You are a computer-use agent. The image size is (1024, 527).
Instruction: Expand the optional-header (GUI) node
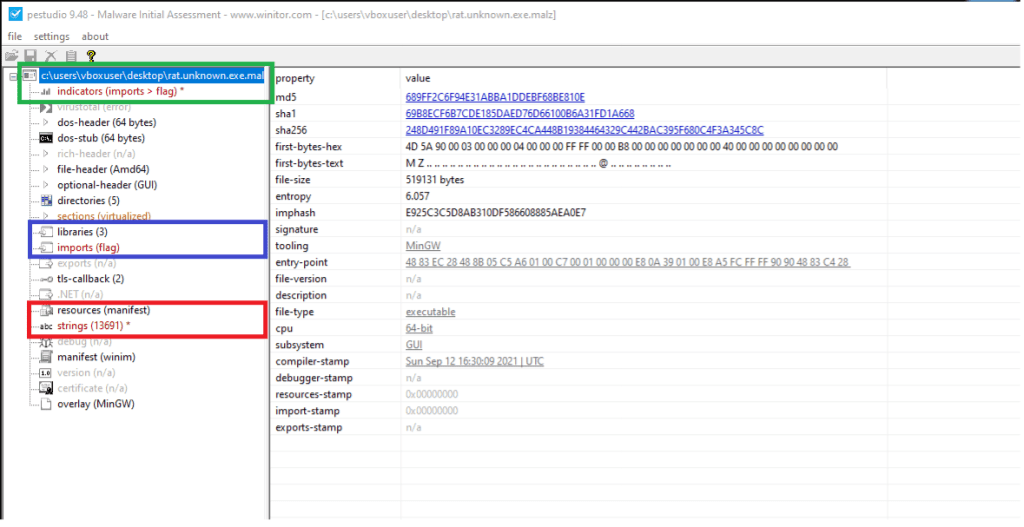tap(45, 185)
